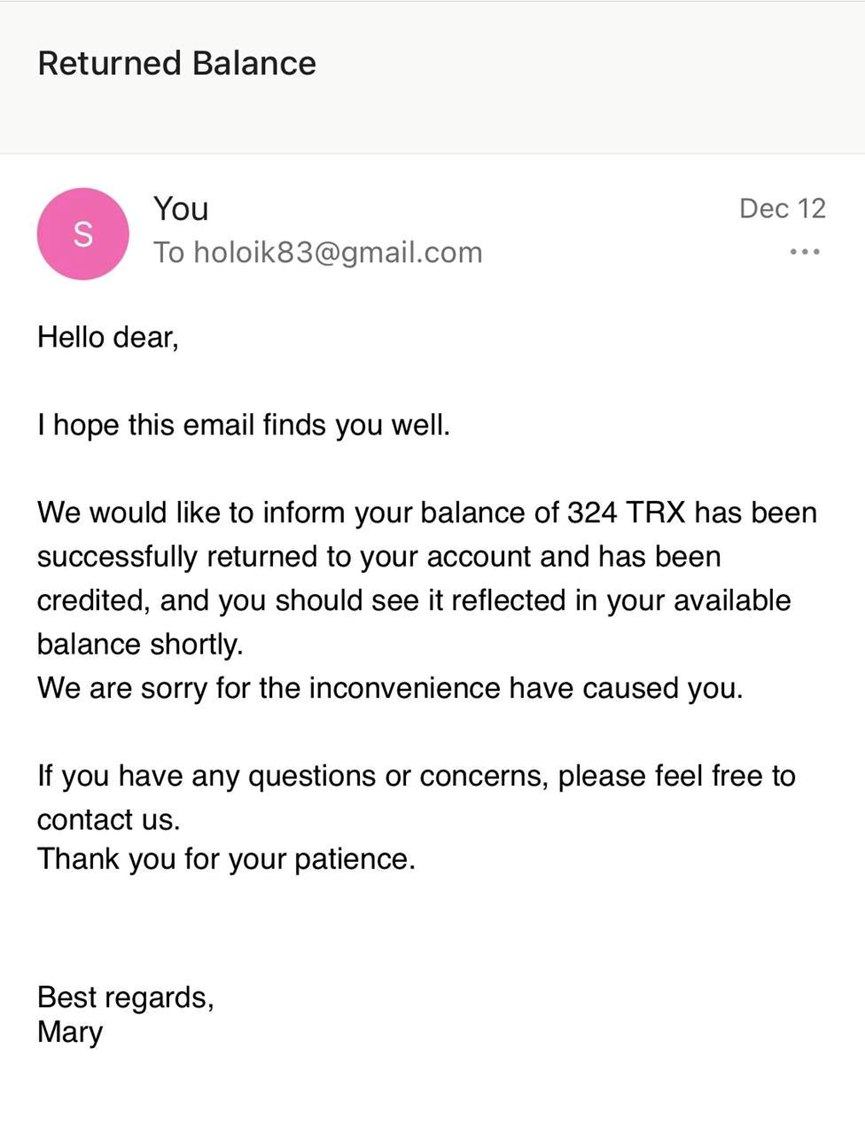
Task: Click the line starting 'credited, and you should'
Action: 413,601
